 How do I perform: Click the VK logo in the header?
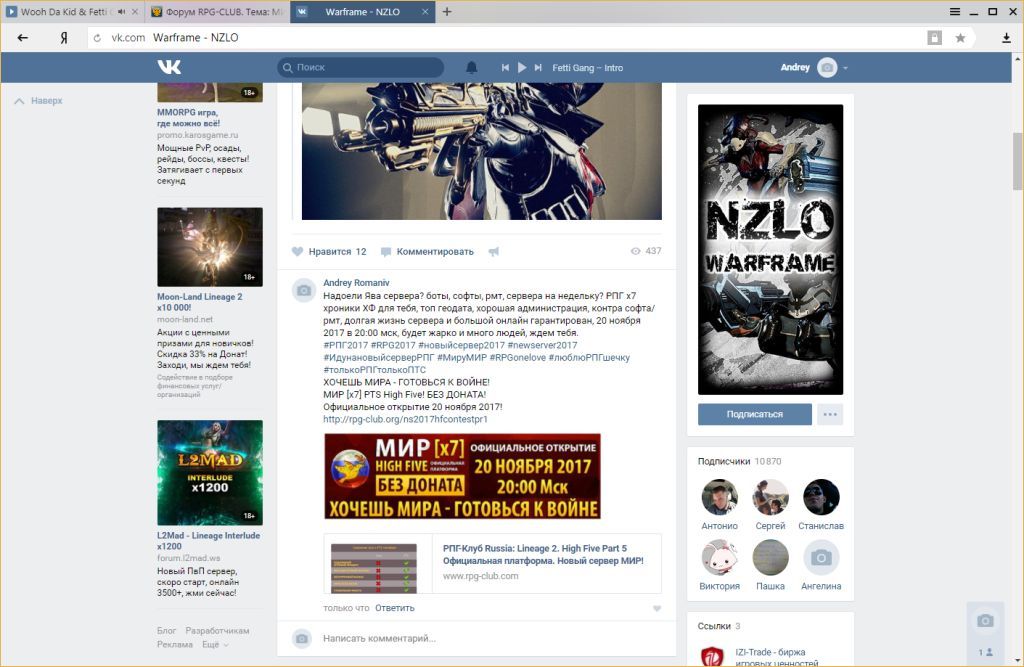168,67
